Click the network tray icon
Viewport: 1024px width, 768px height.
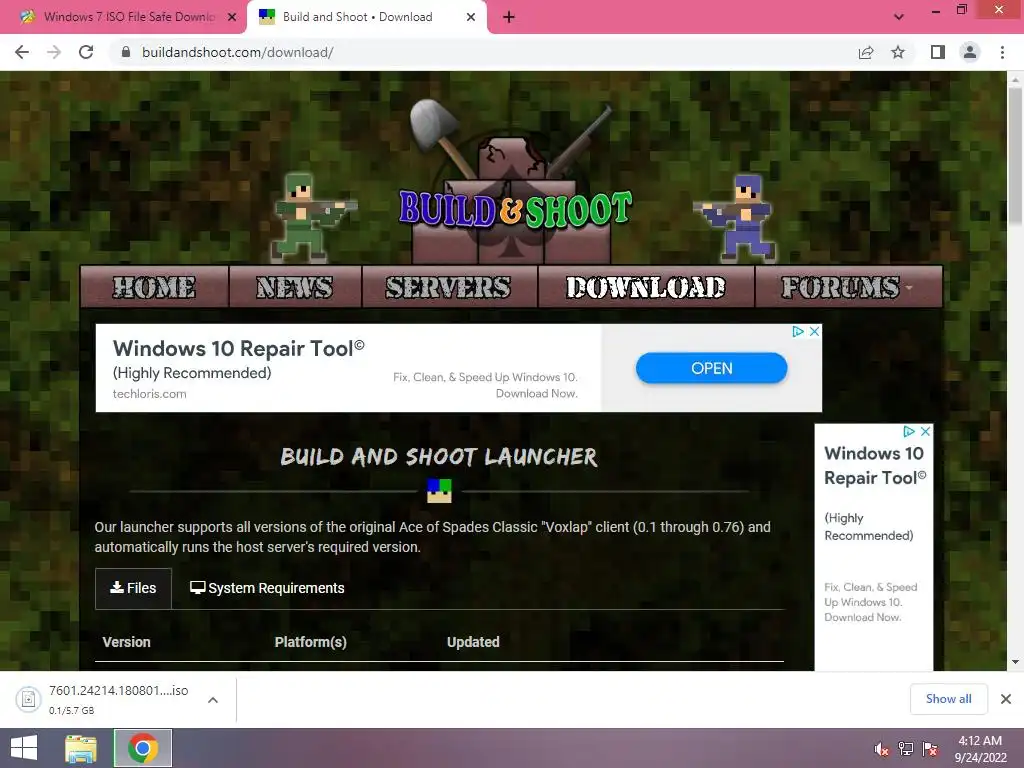click(906, 749)
